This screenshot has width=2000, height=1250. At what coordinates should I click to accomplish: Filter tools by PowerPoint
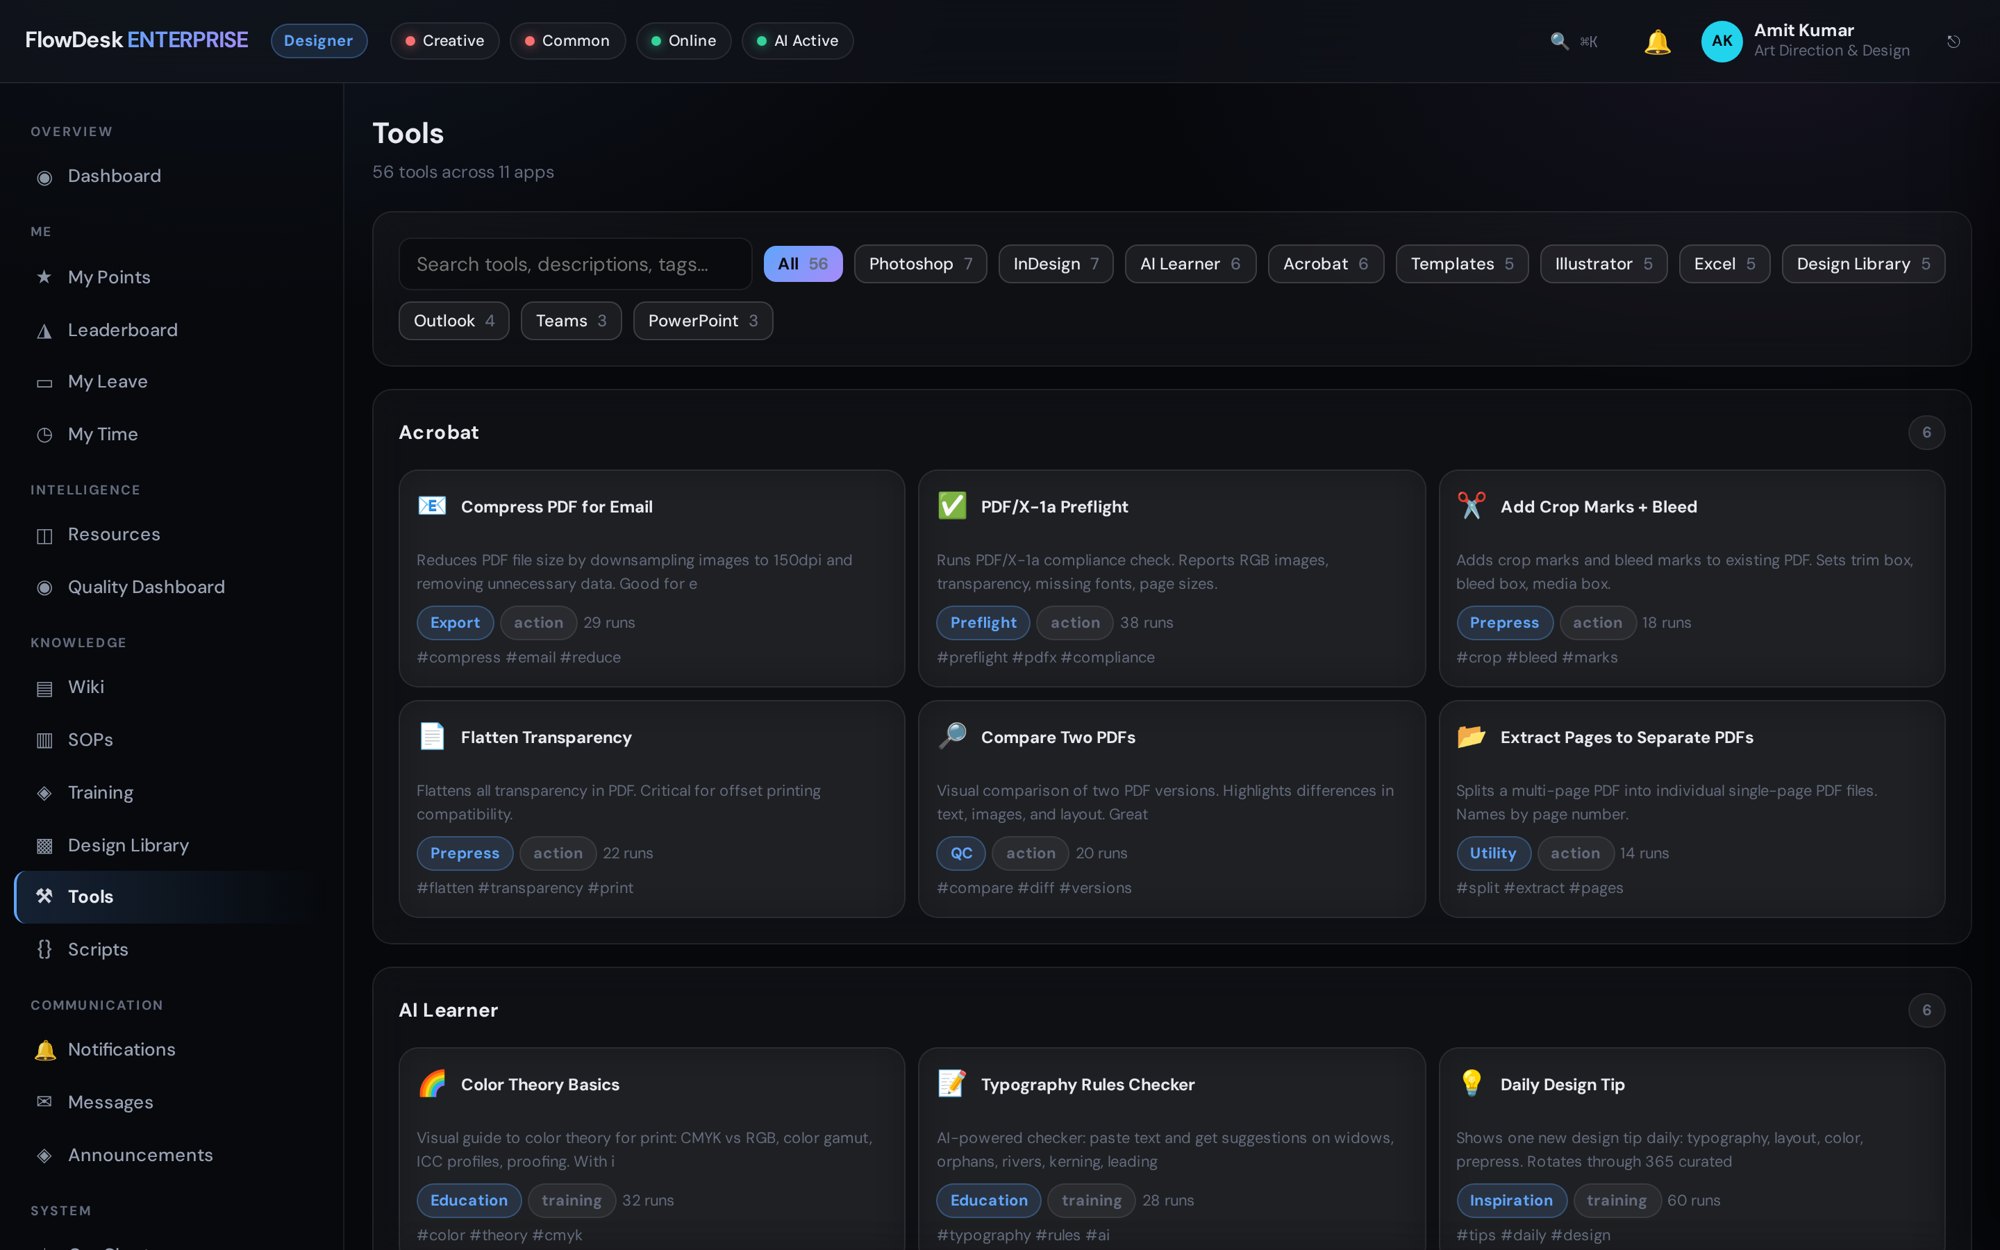coord(703,321)
